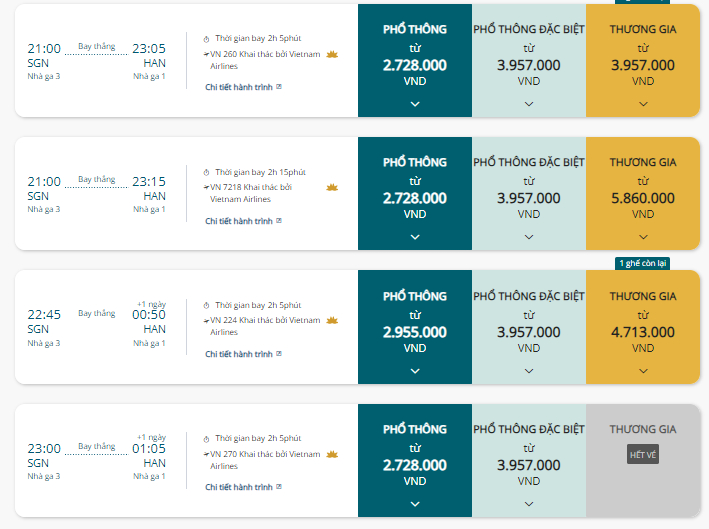The image size is (709, 529).
Task: Click the '1 ghế còn lại' badge
Action: pos(642,263)
